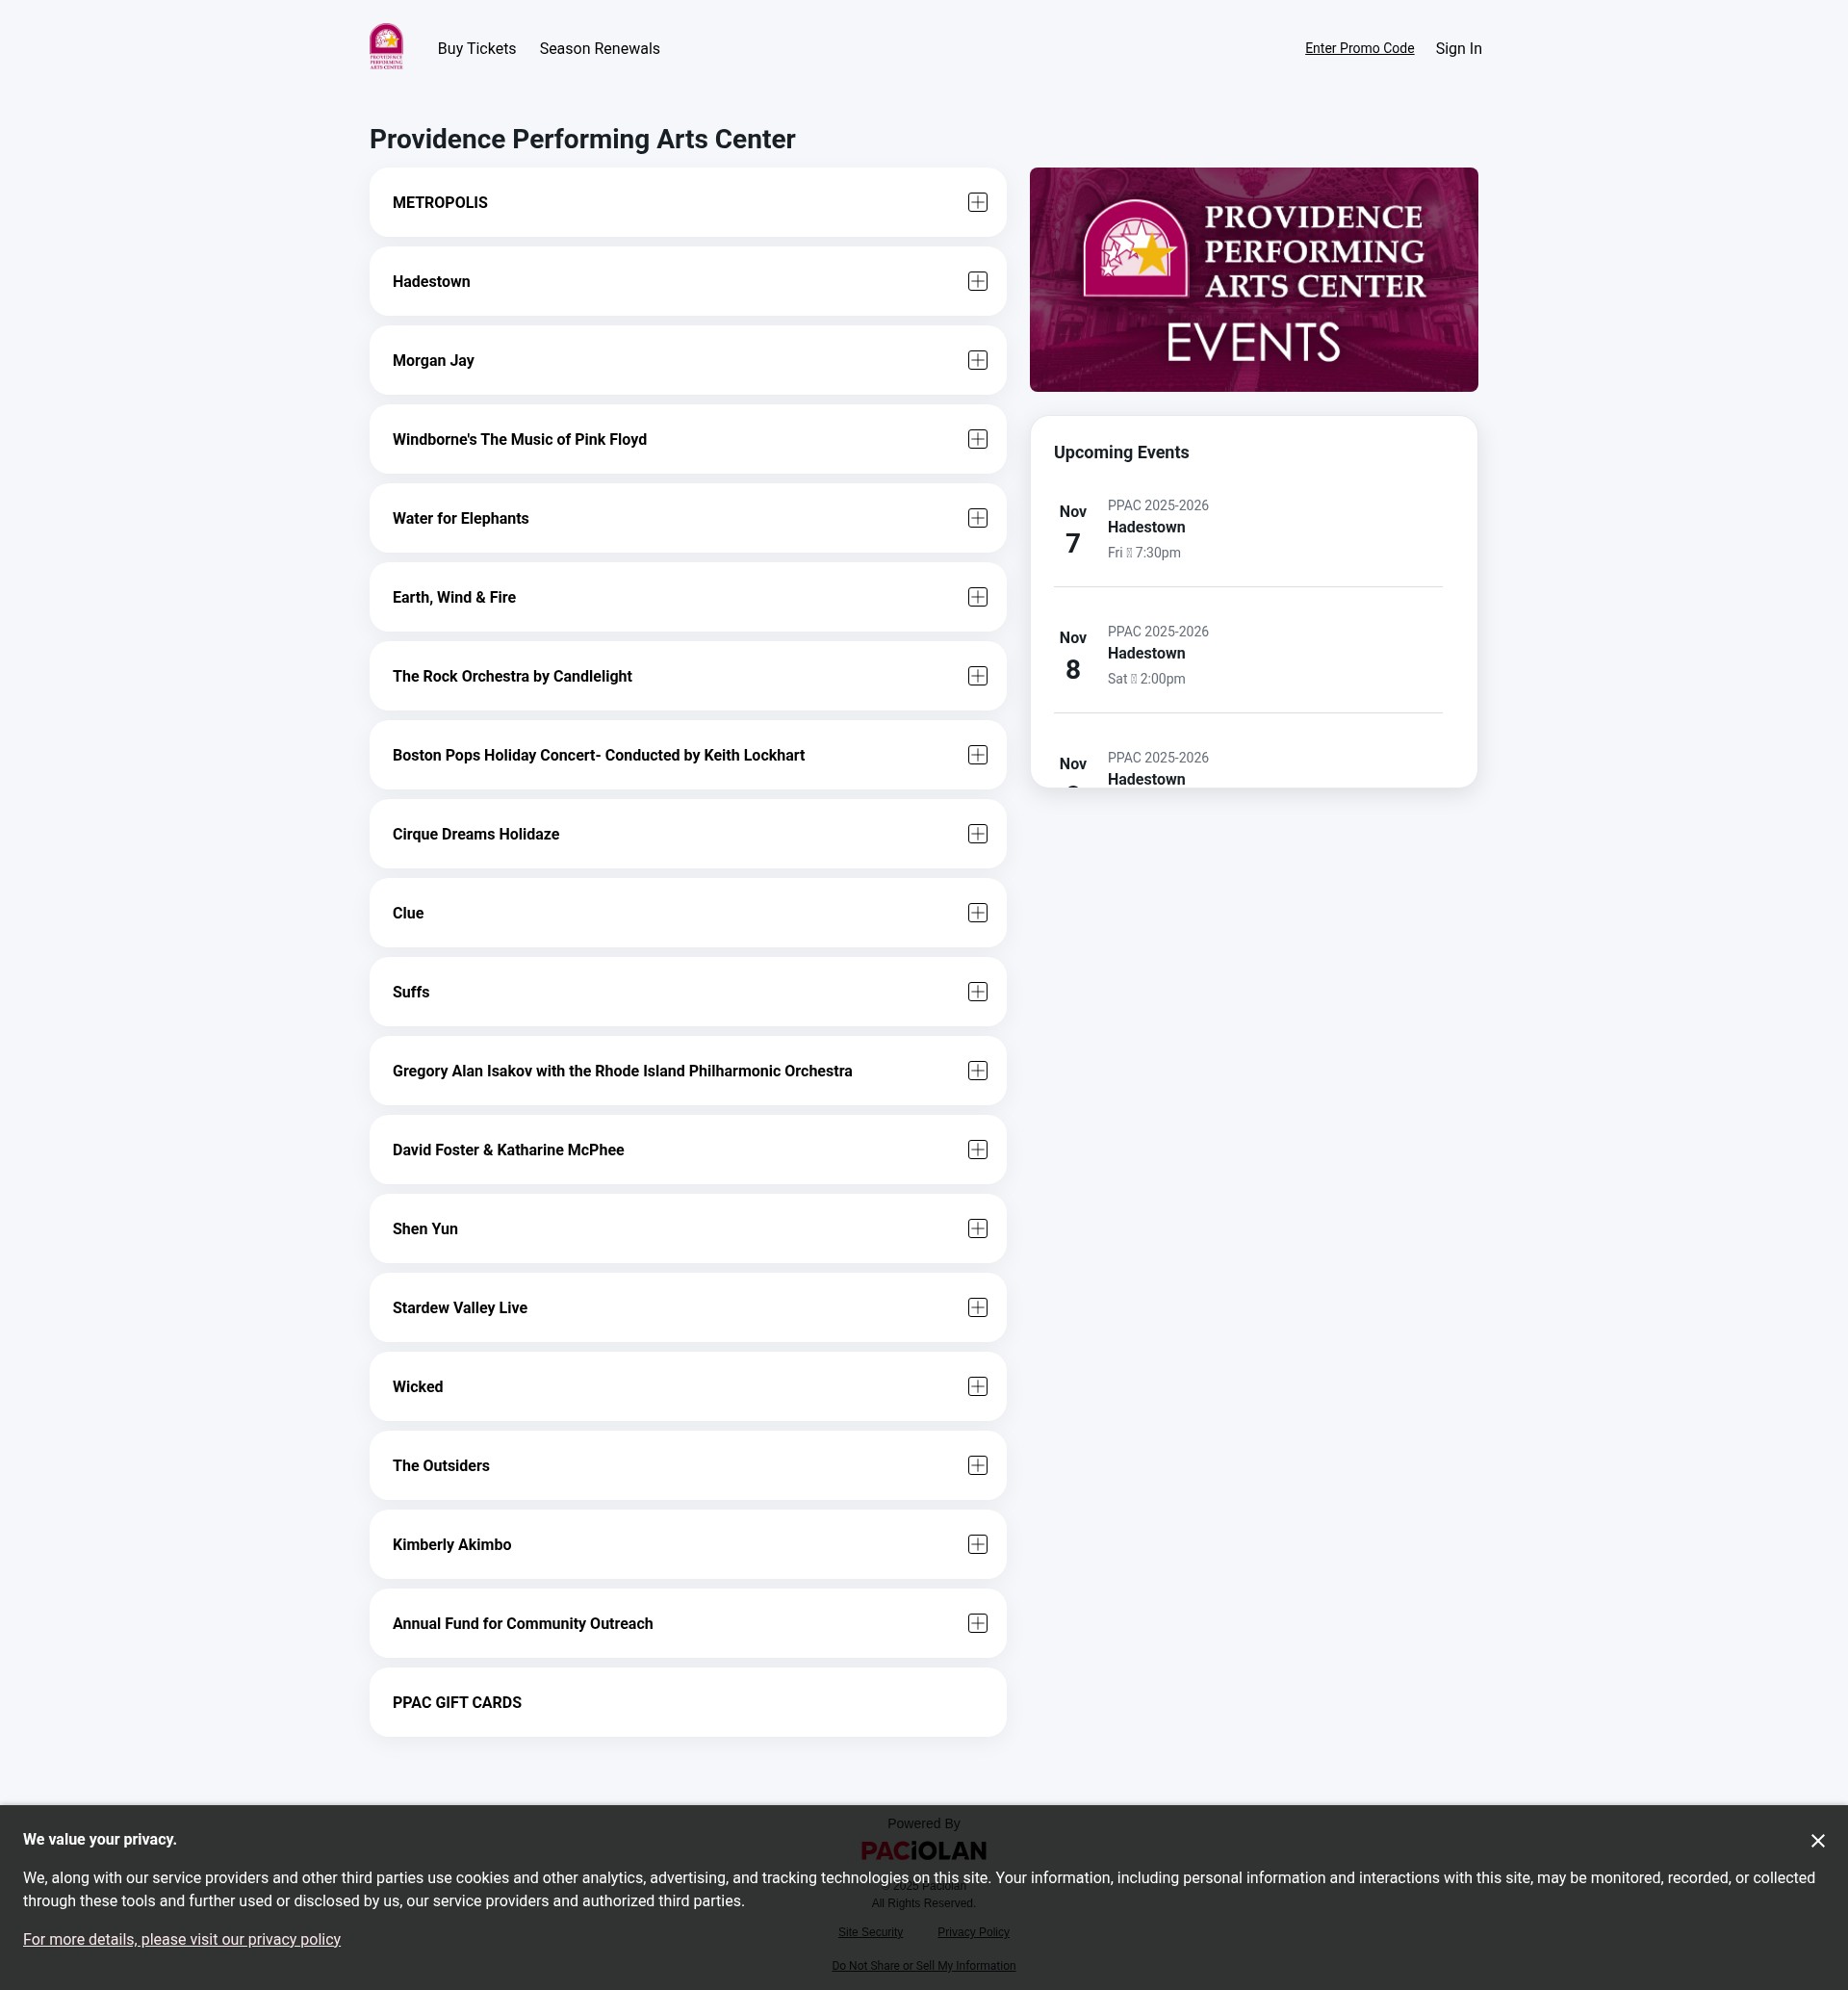Click the METROPOLIS title text
This screenshot has height=1990, width=1848.
point(440,202)
